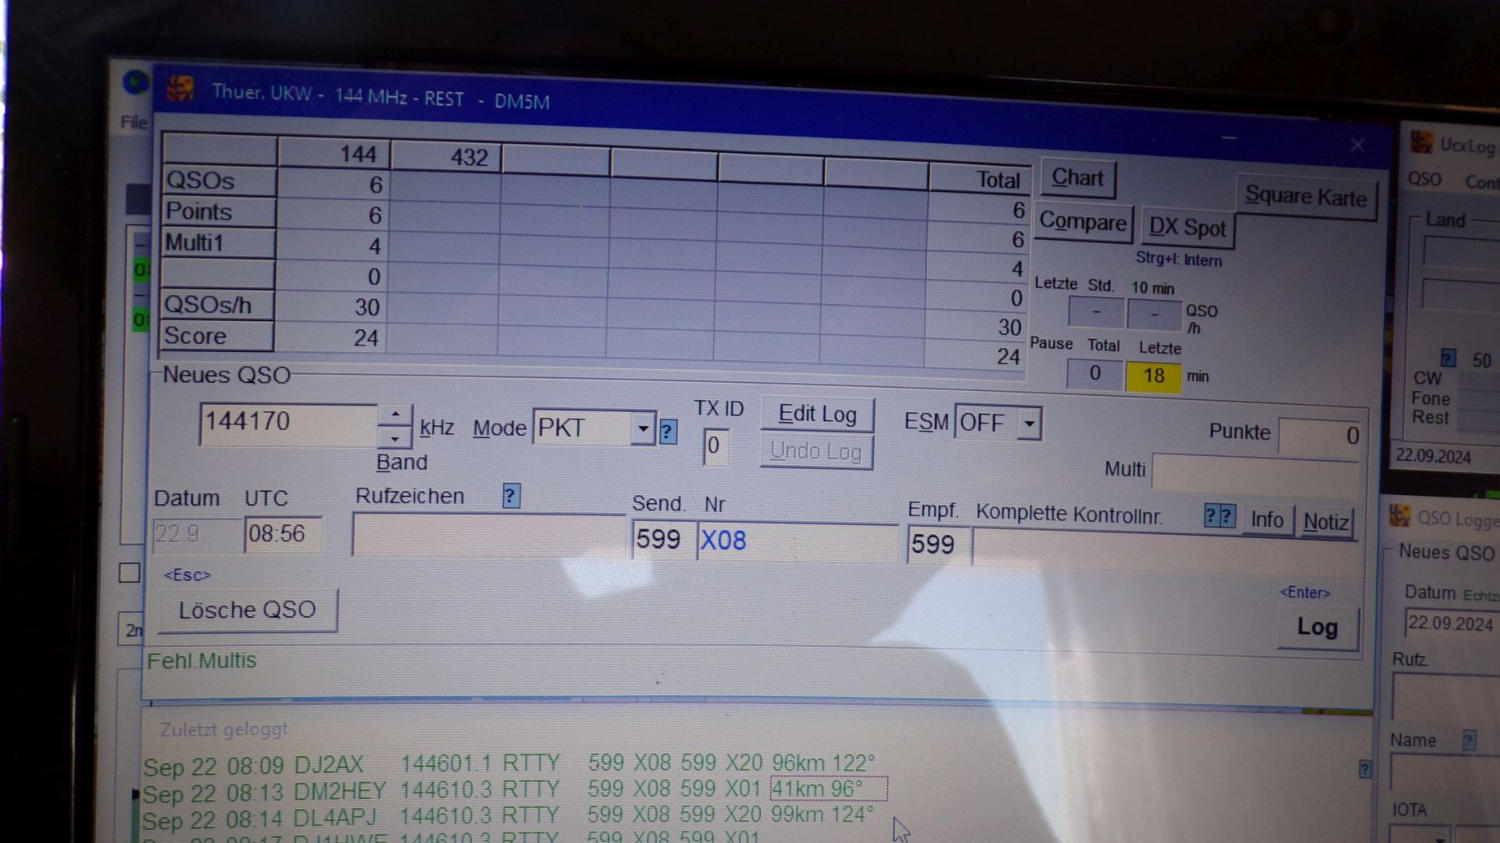Click the help icon beside Rufzeichen label
The image size is (1500, 843).
tap(511, 496)
